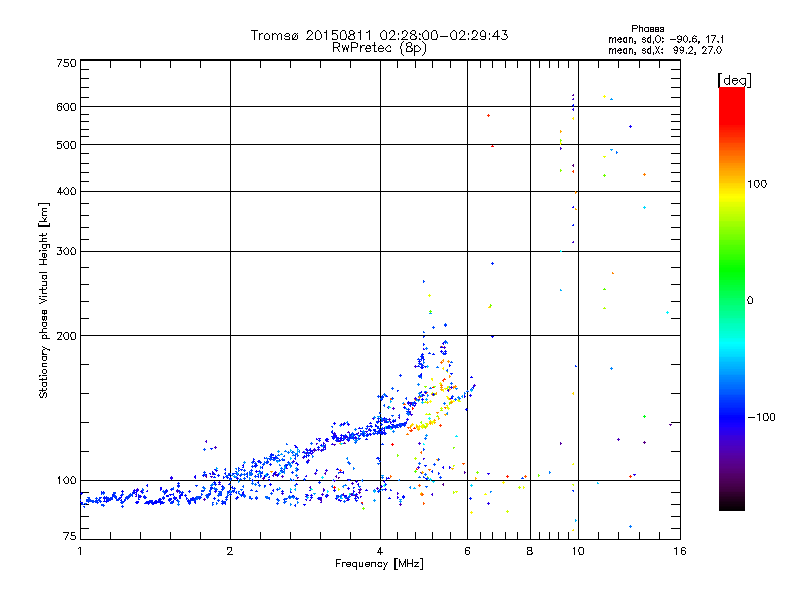
Task: Select the 'mean, sd,X: 99.2, 27.0' statistics line
Action: click(665, 51)
